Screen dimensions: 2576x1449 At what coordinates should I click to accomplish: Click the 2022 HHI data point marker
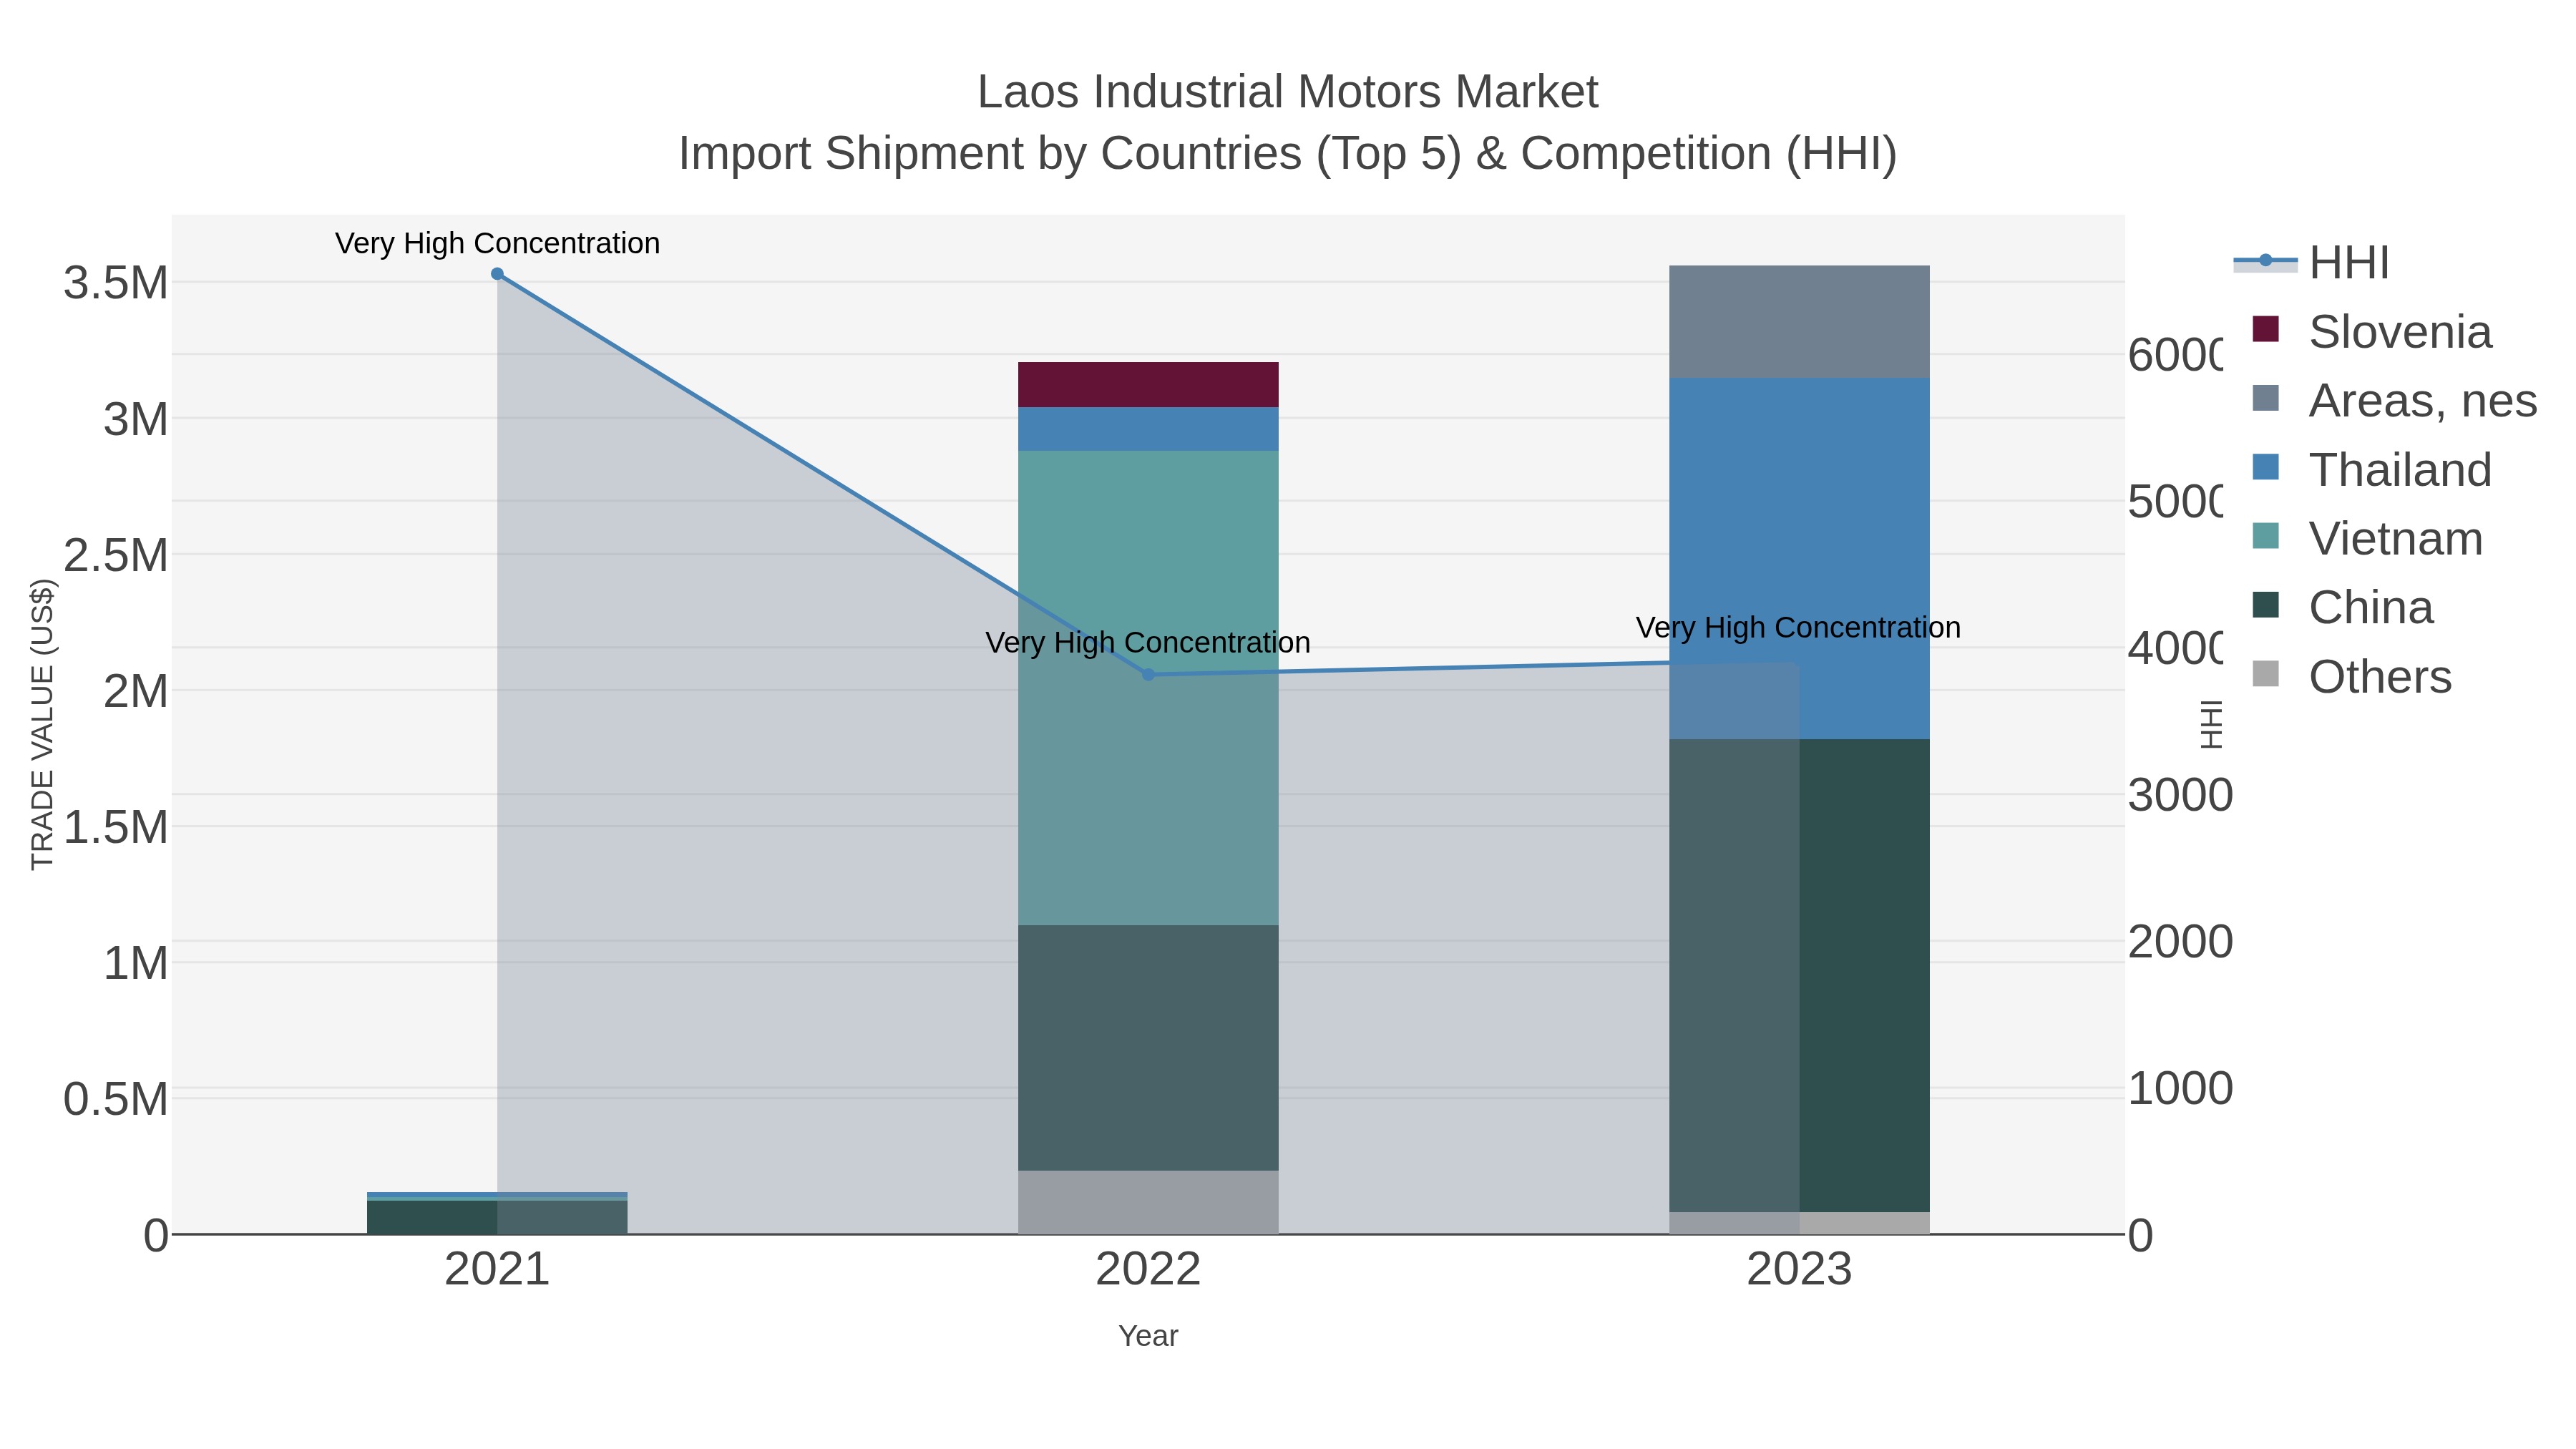pos(1148,675)
